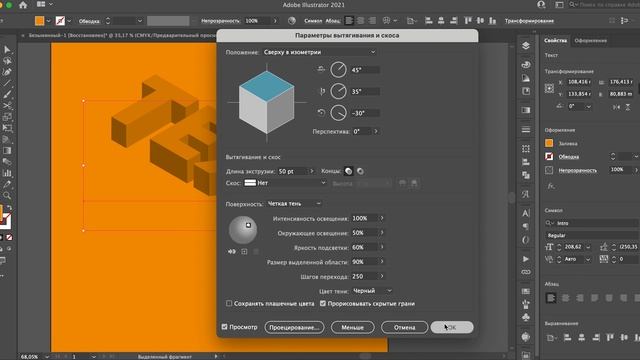Viewport: 640px width, 360px height.
Task: Turn off cap for hollow appearance
Action: coord(360,171)
